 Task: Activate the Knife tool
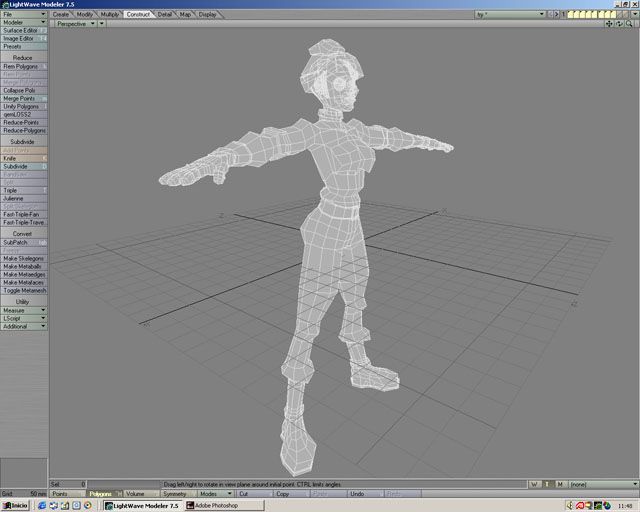(24, 158)
